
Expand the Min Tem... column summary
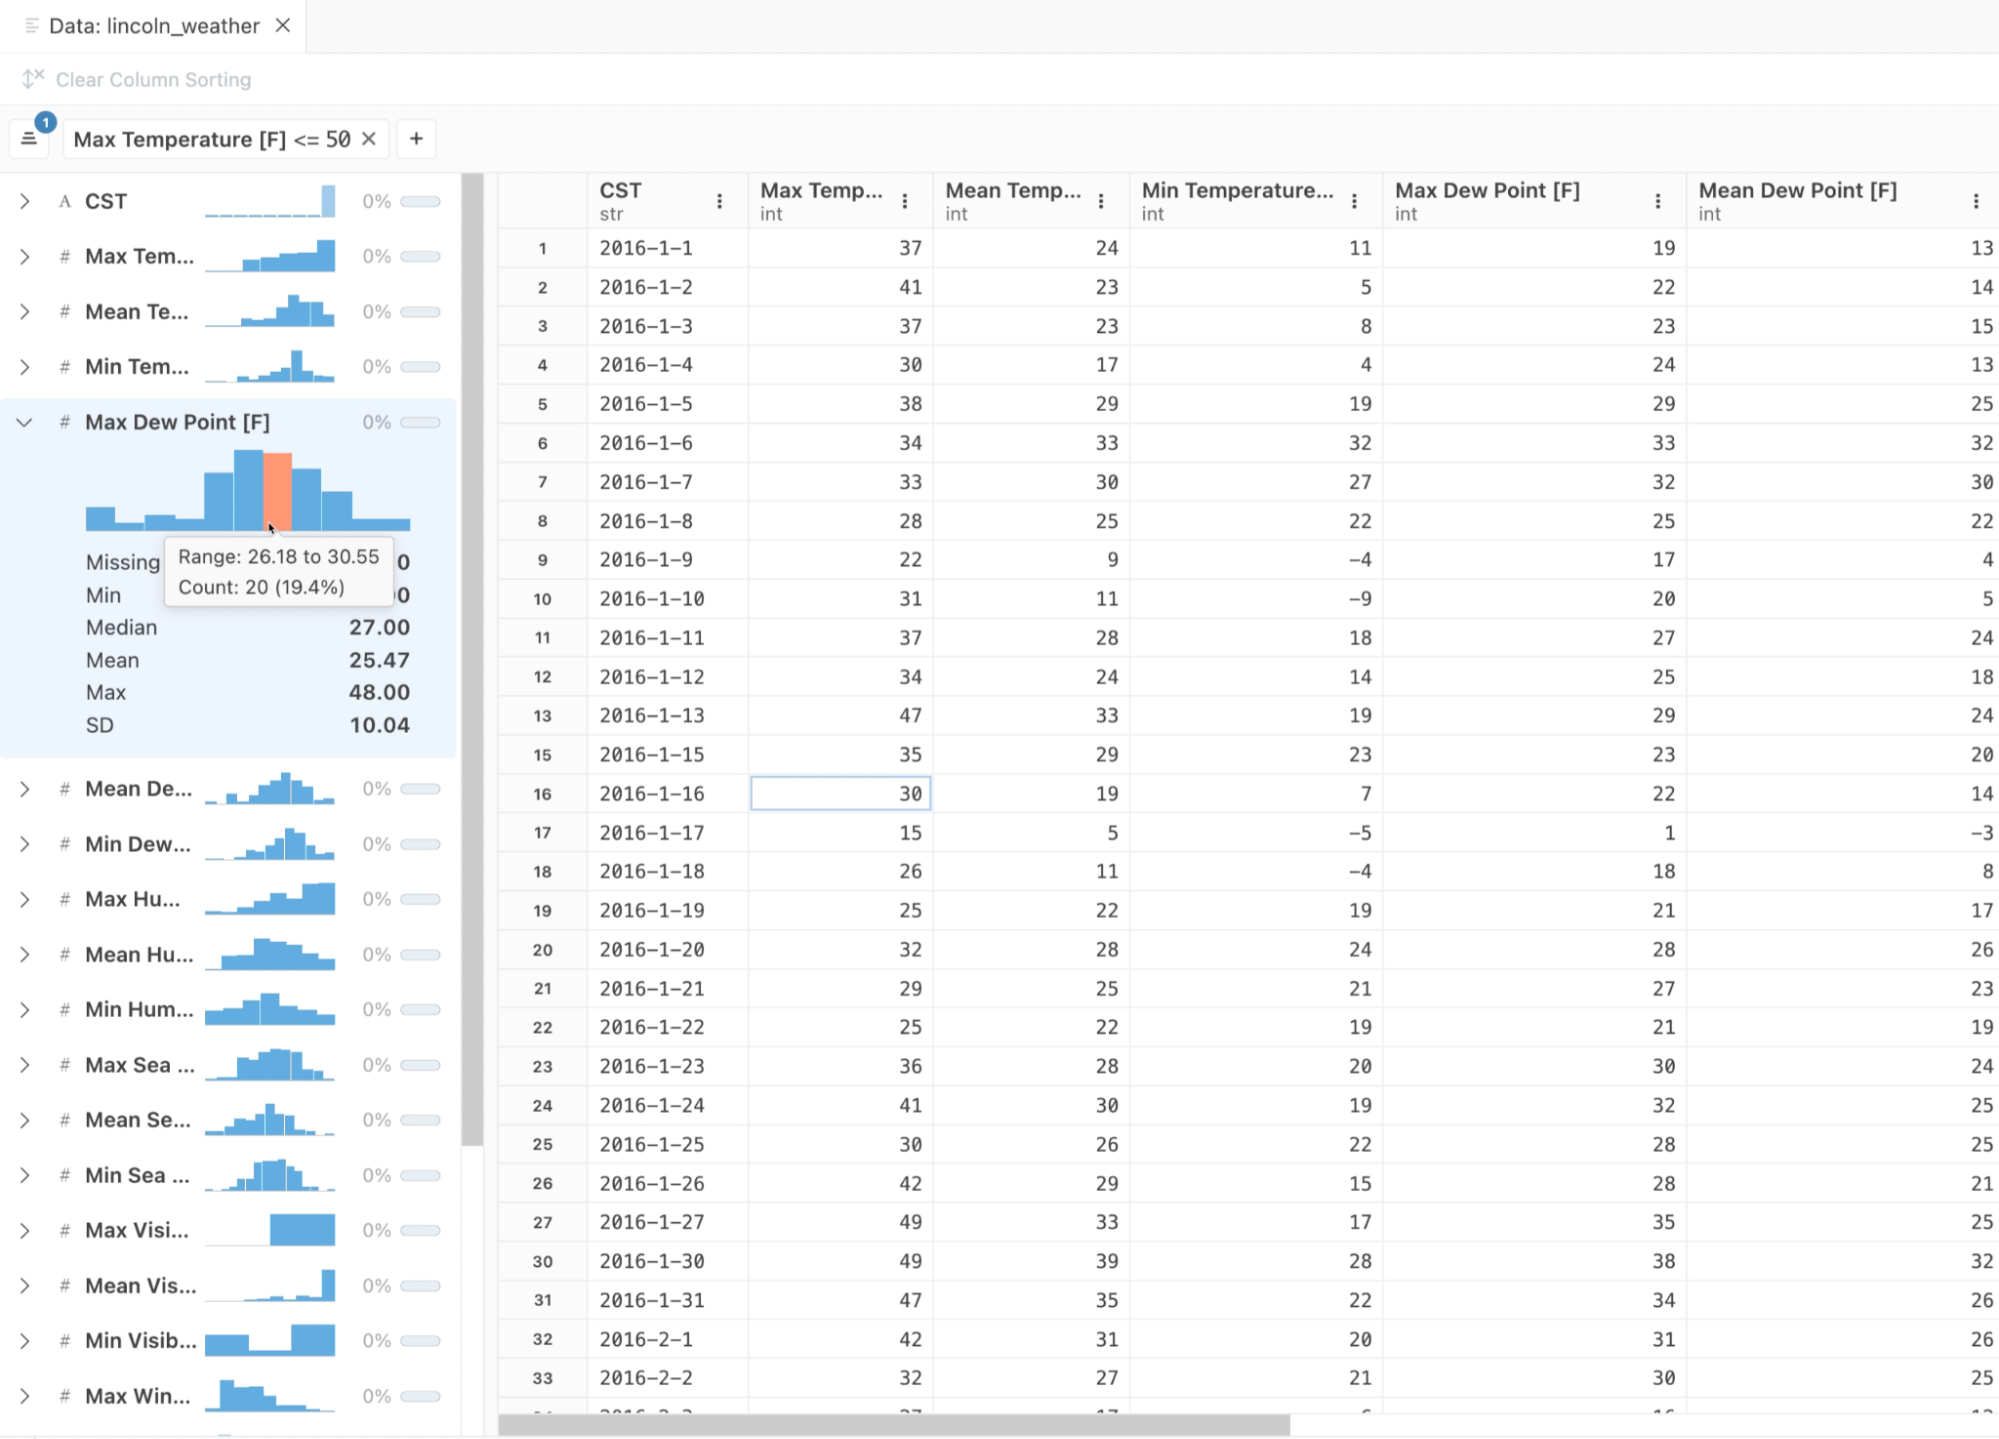(x=25, y=367)
